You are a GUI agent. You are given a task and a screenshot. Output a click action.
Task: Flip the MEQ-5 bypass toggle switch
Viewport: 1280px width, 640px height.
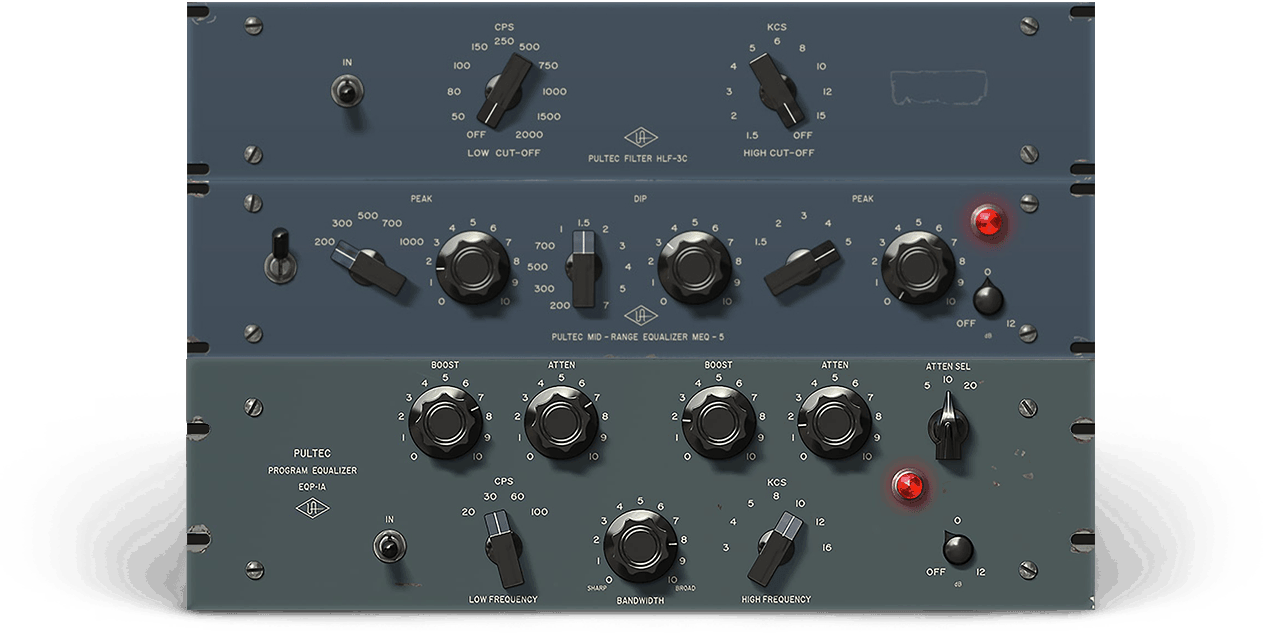[x=281, y=256]
